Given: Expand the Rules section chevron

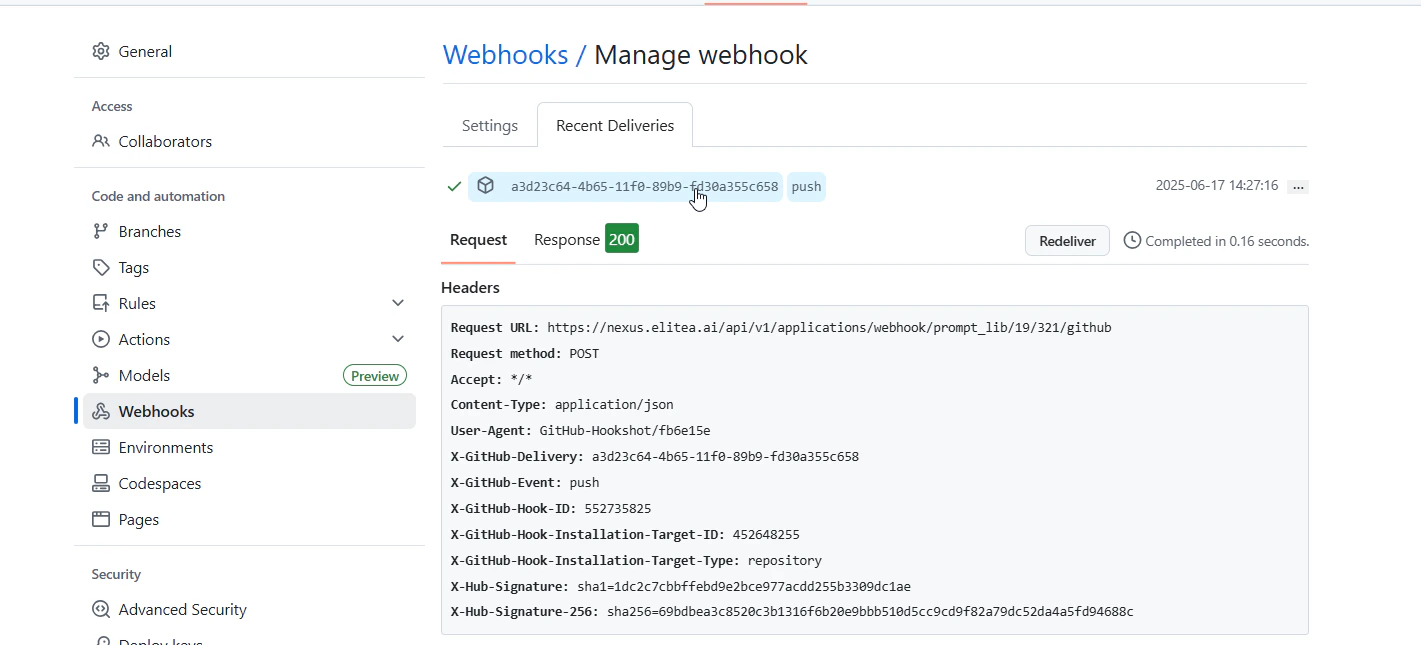Looking at the screenshot, I should (398, 302).
